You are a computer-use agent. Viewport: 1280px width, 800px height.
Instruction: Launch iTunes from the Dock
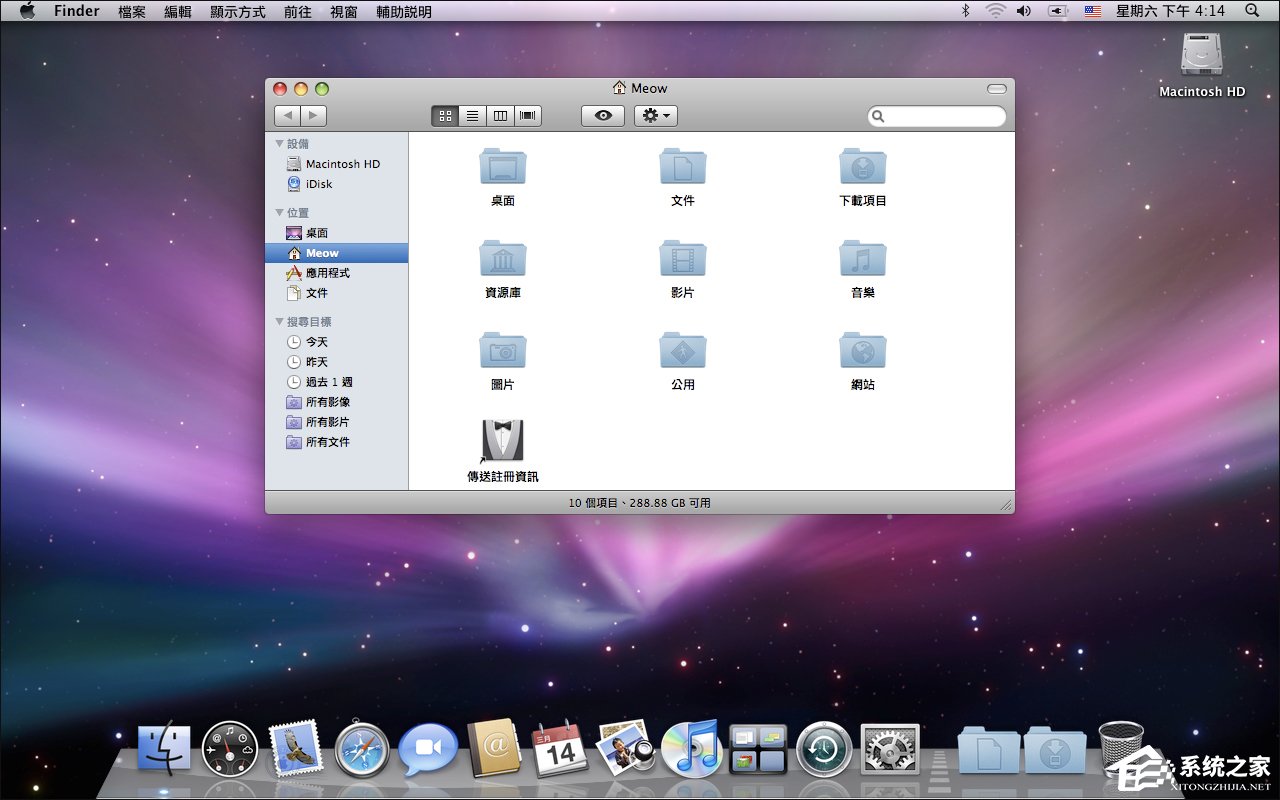pyautogui.click(x=692, y=746)
